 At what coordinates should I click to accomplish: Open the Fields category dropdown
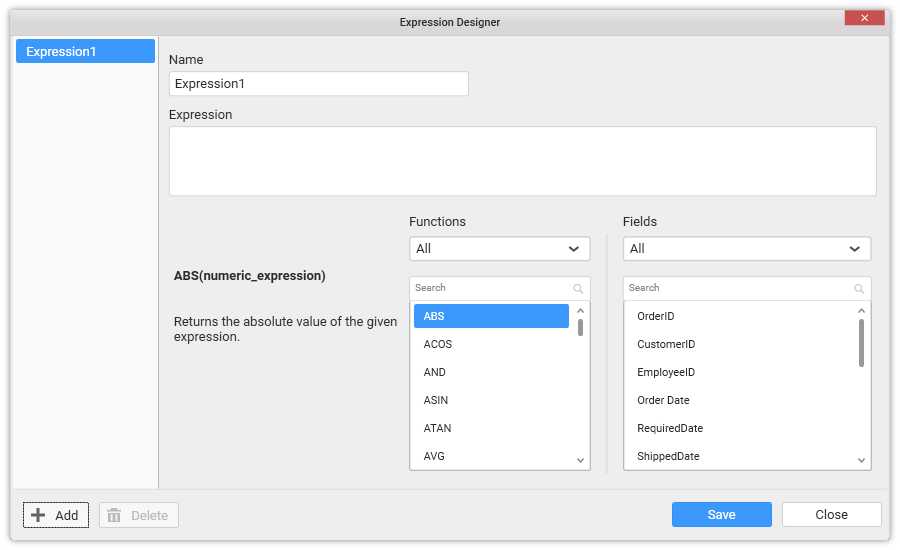746,248
